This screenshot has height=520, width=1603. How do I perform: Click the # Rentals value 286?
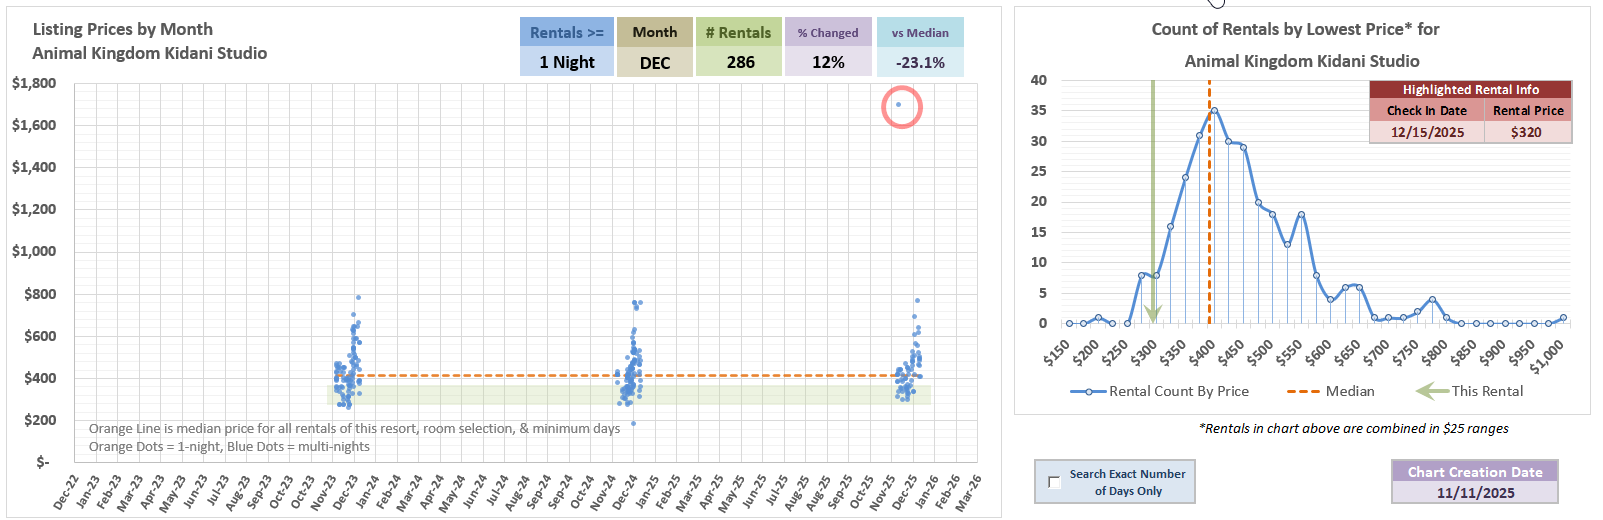click(x=740, y=62)
